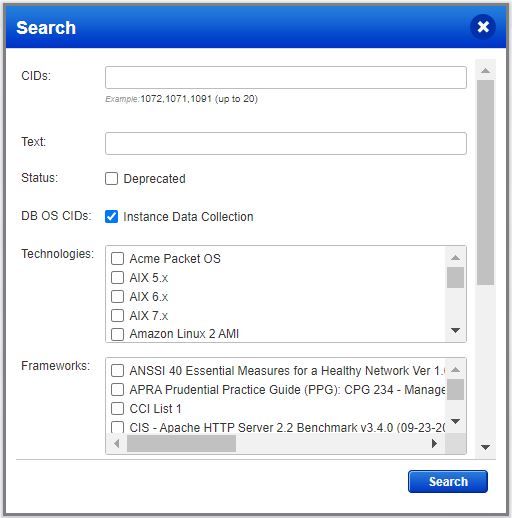Uncheck Instance Data Collection checkbox
Image resolution: width=512 pixels, height=518 pixels.
pos(111,216)
